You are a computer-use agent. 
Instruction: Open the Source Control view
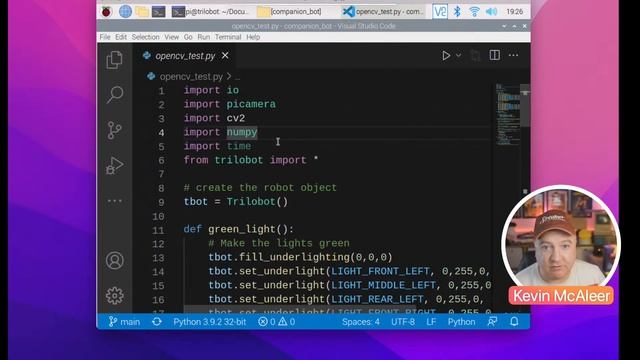pos(115,130)
